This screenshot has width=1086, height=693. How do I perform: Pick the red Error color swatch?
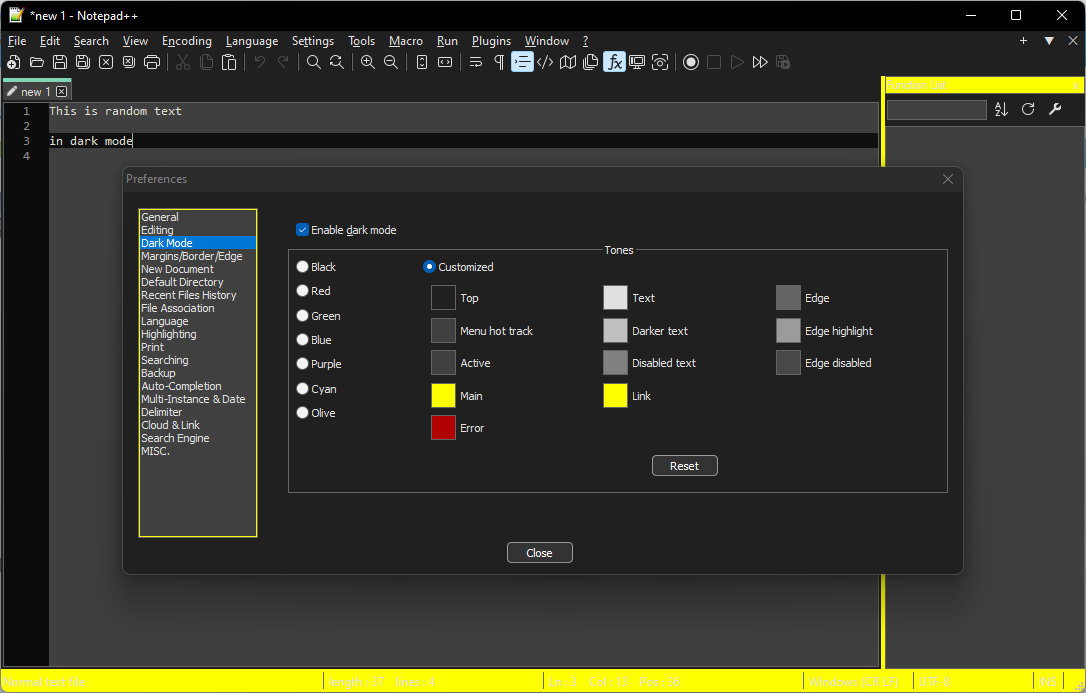pyautogui.click(x=443, y=428)
